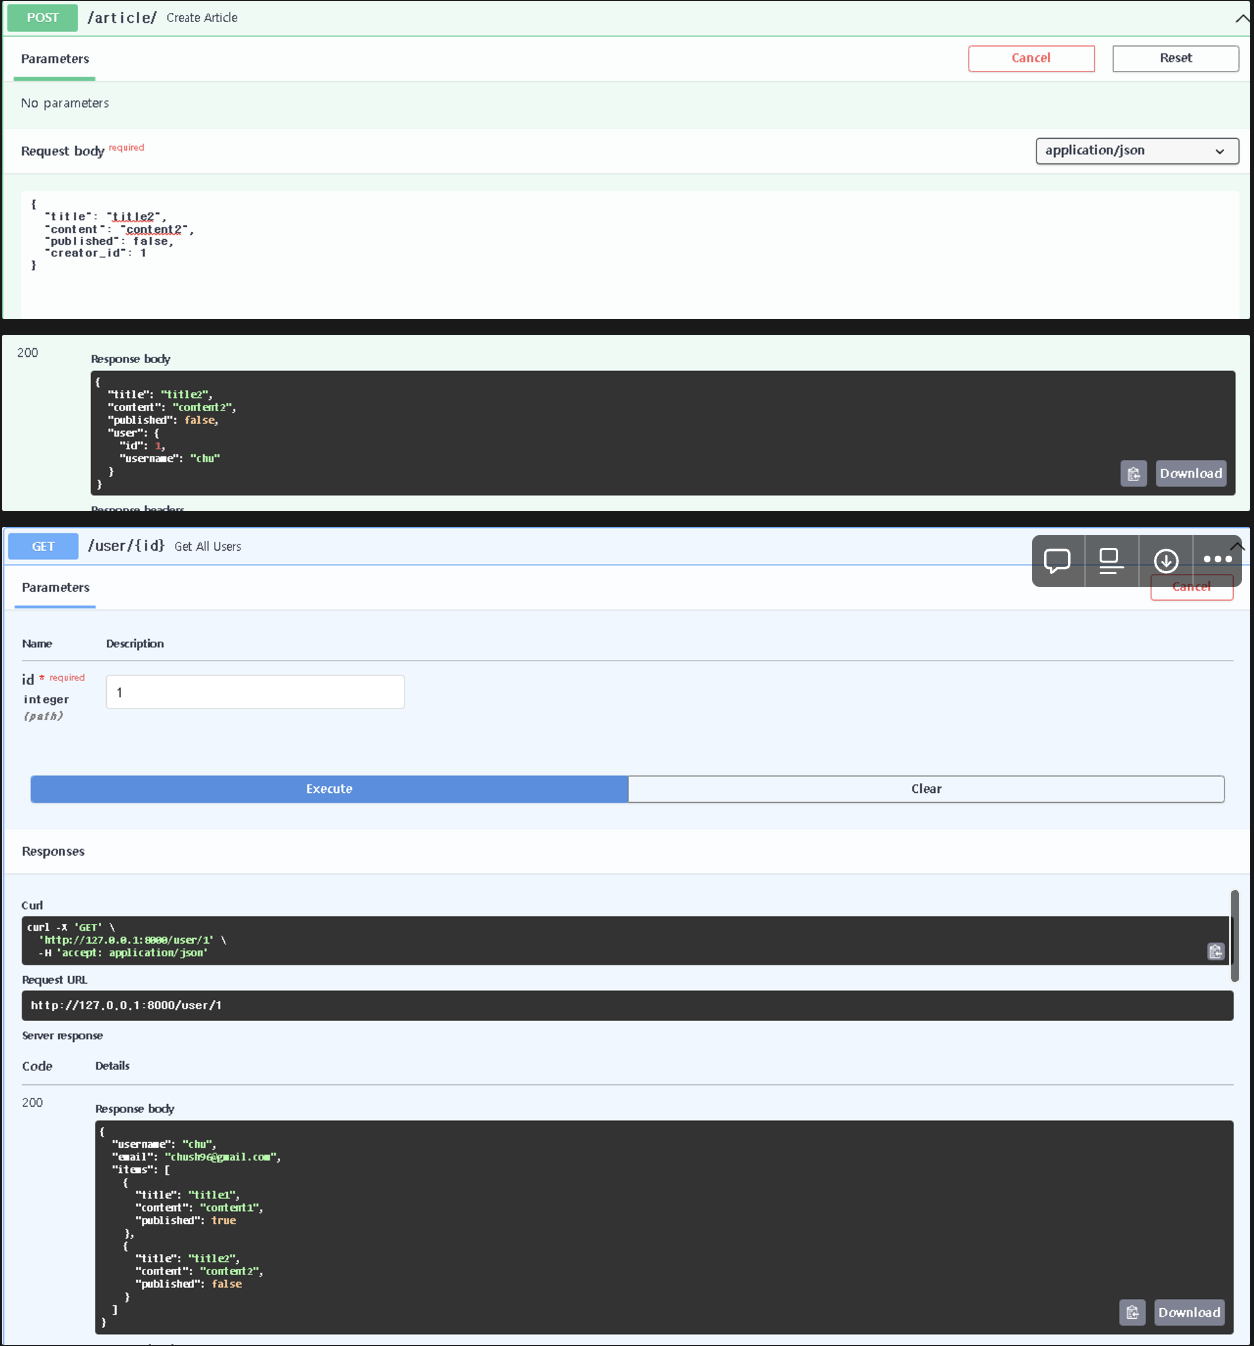Click the Reset button
The image size is (1254, 1346).
[x=1175, y=58]
